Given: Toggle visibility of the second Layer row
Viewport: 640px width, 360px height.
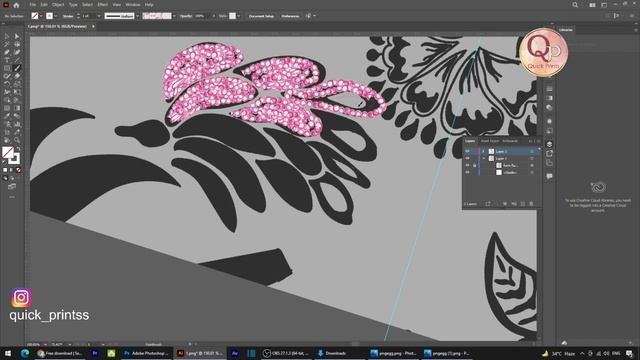Looking at the screenshot, I should pos(468,158).
